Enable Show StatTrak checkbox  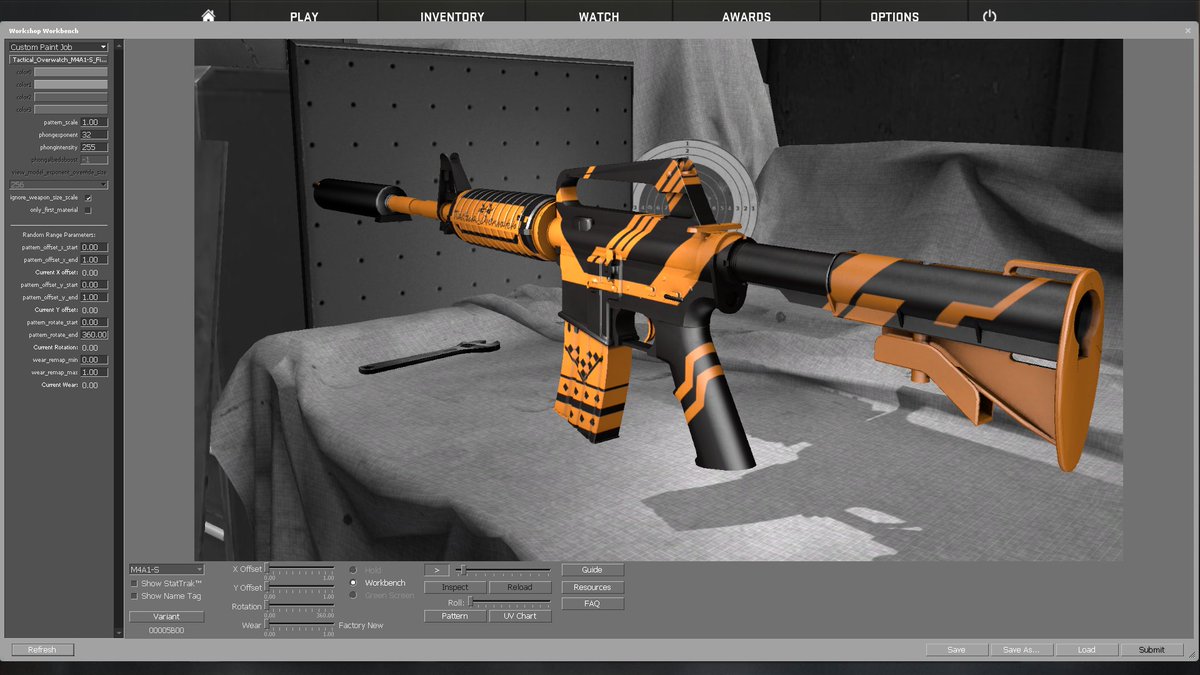click(x=134, y=583)
